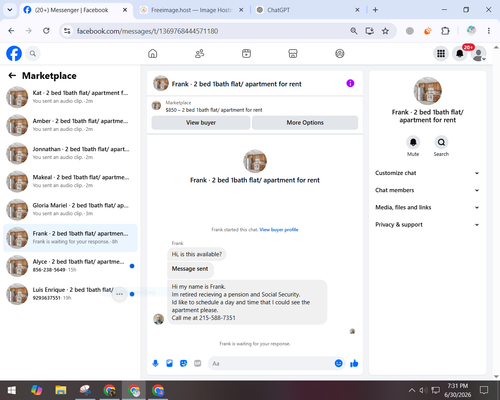Open Kat's apartment conversation
This screenshot has height=400, width=500.
tap(70, 97)
